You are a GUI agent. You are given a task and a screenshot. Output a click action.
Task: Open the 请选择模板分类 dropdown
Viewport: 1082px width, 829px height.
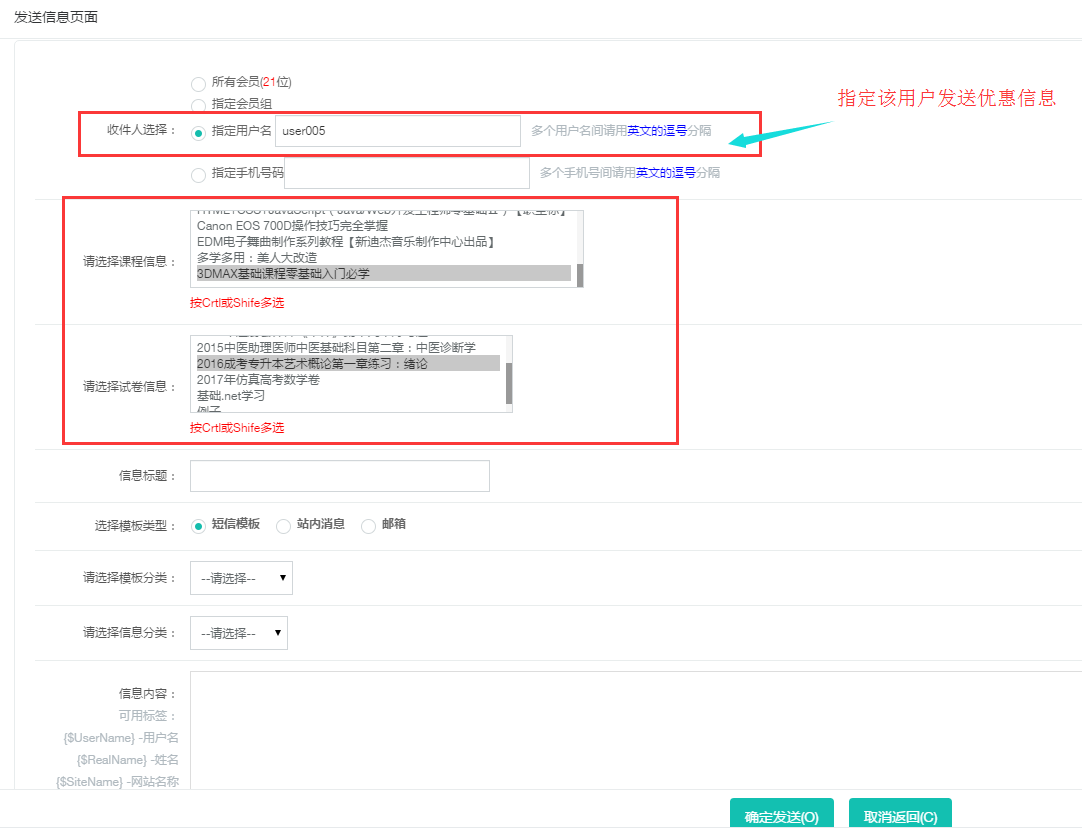coord(241,578)
